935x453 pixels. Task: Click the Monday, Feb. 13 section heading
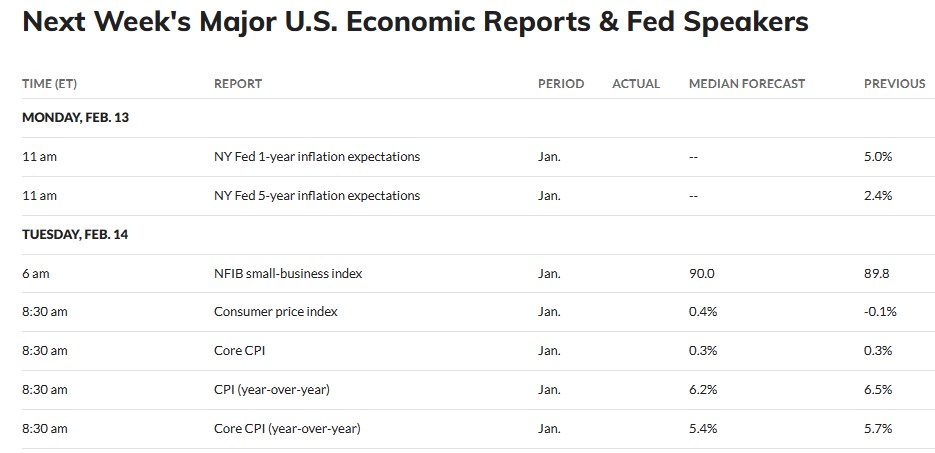coord(75,117)
